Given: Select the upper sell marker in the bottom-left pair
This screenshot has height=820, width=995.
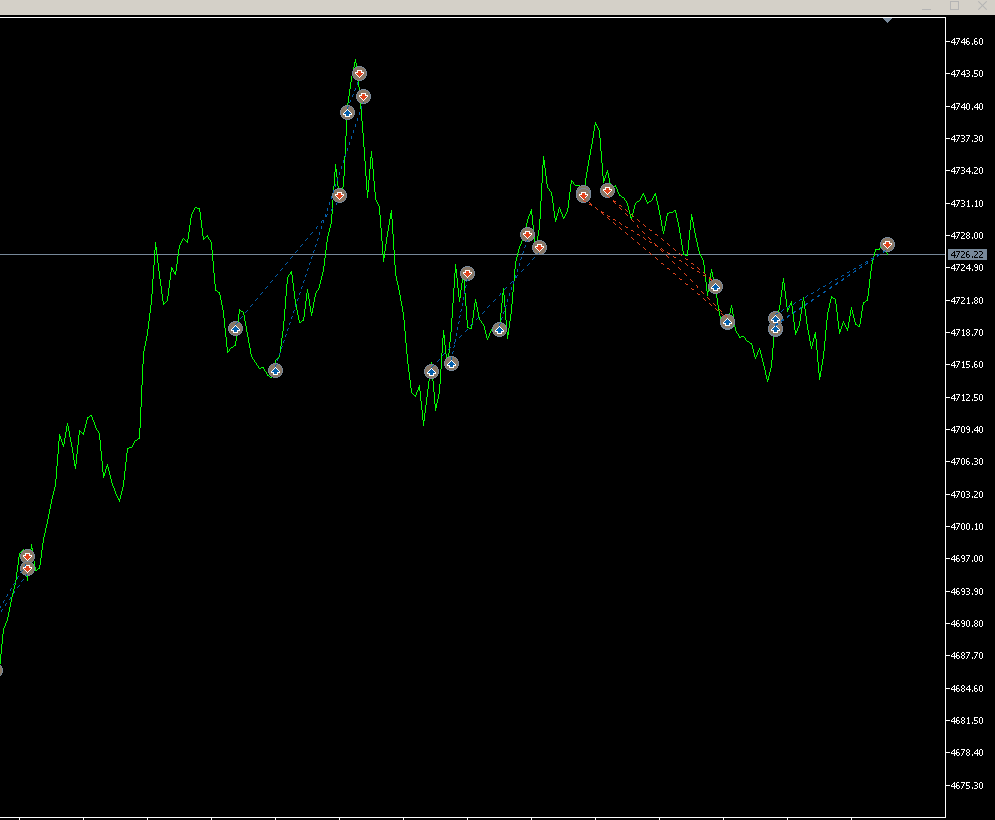Looking at the screenshot, I should pos(27,556).
